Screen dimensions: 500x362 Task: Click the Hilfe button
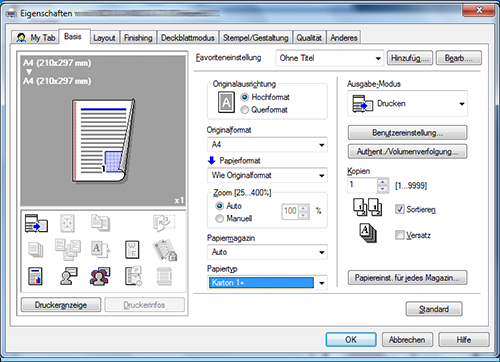coord(464,340)
